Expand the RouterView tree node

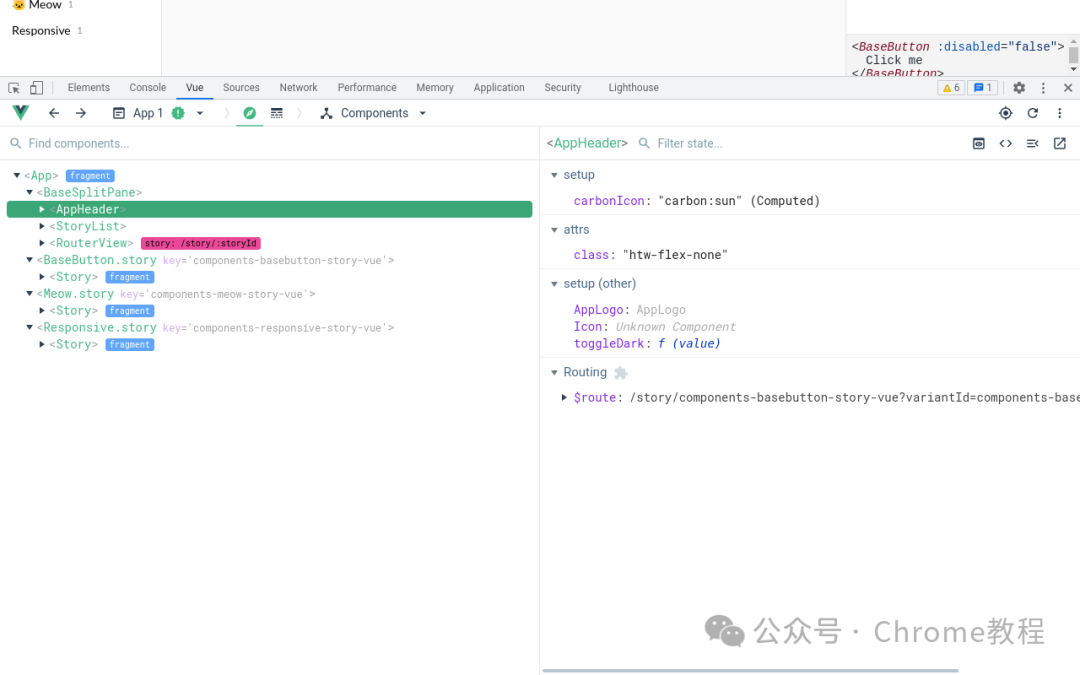pos(42,243)
